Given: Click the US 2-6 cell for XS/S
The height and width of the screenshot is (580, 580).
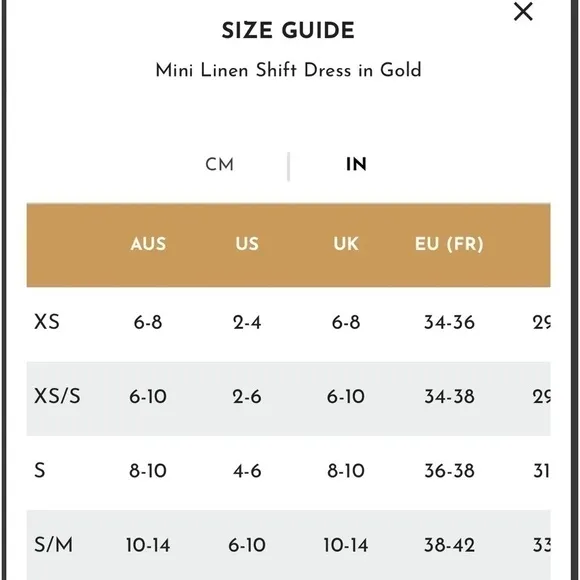Looking at the screenshot, I should click(x=247, y=397).
